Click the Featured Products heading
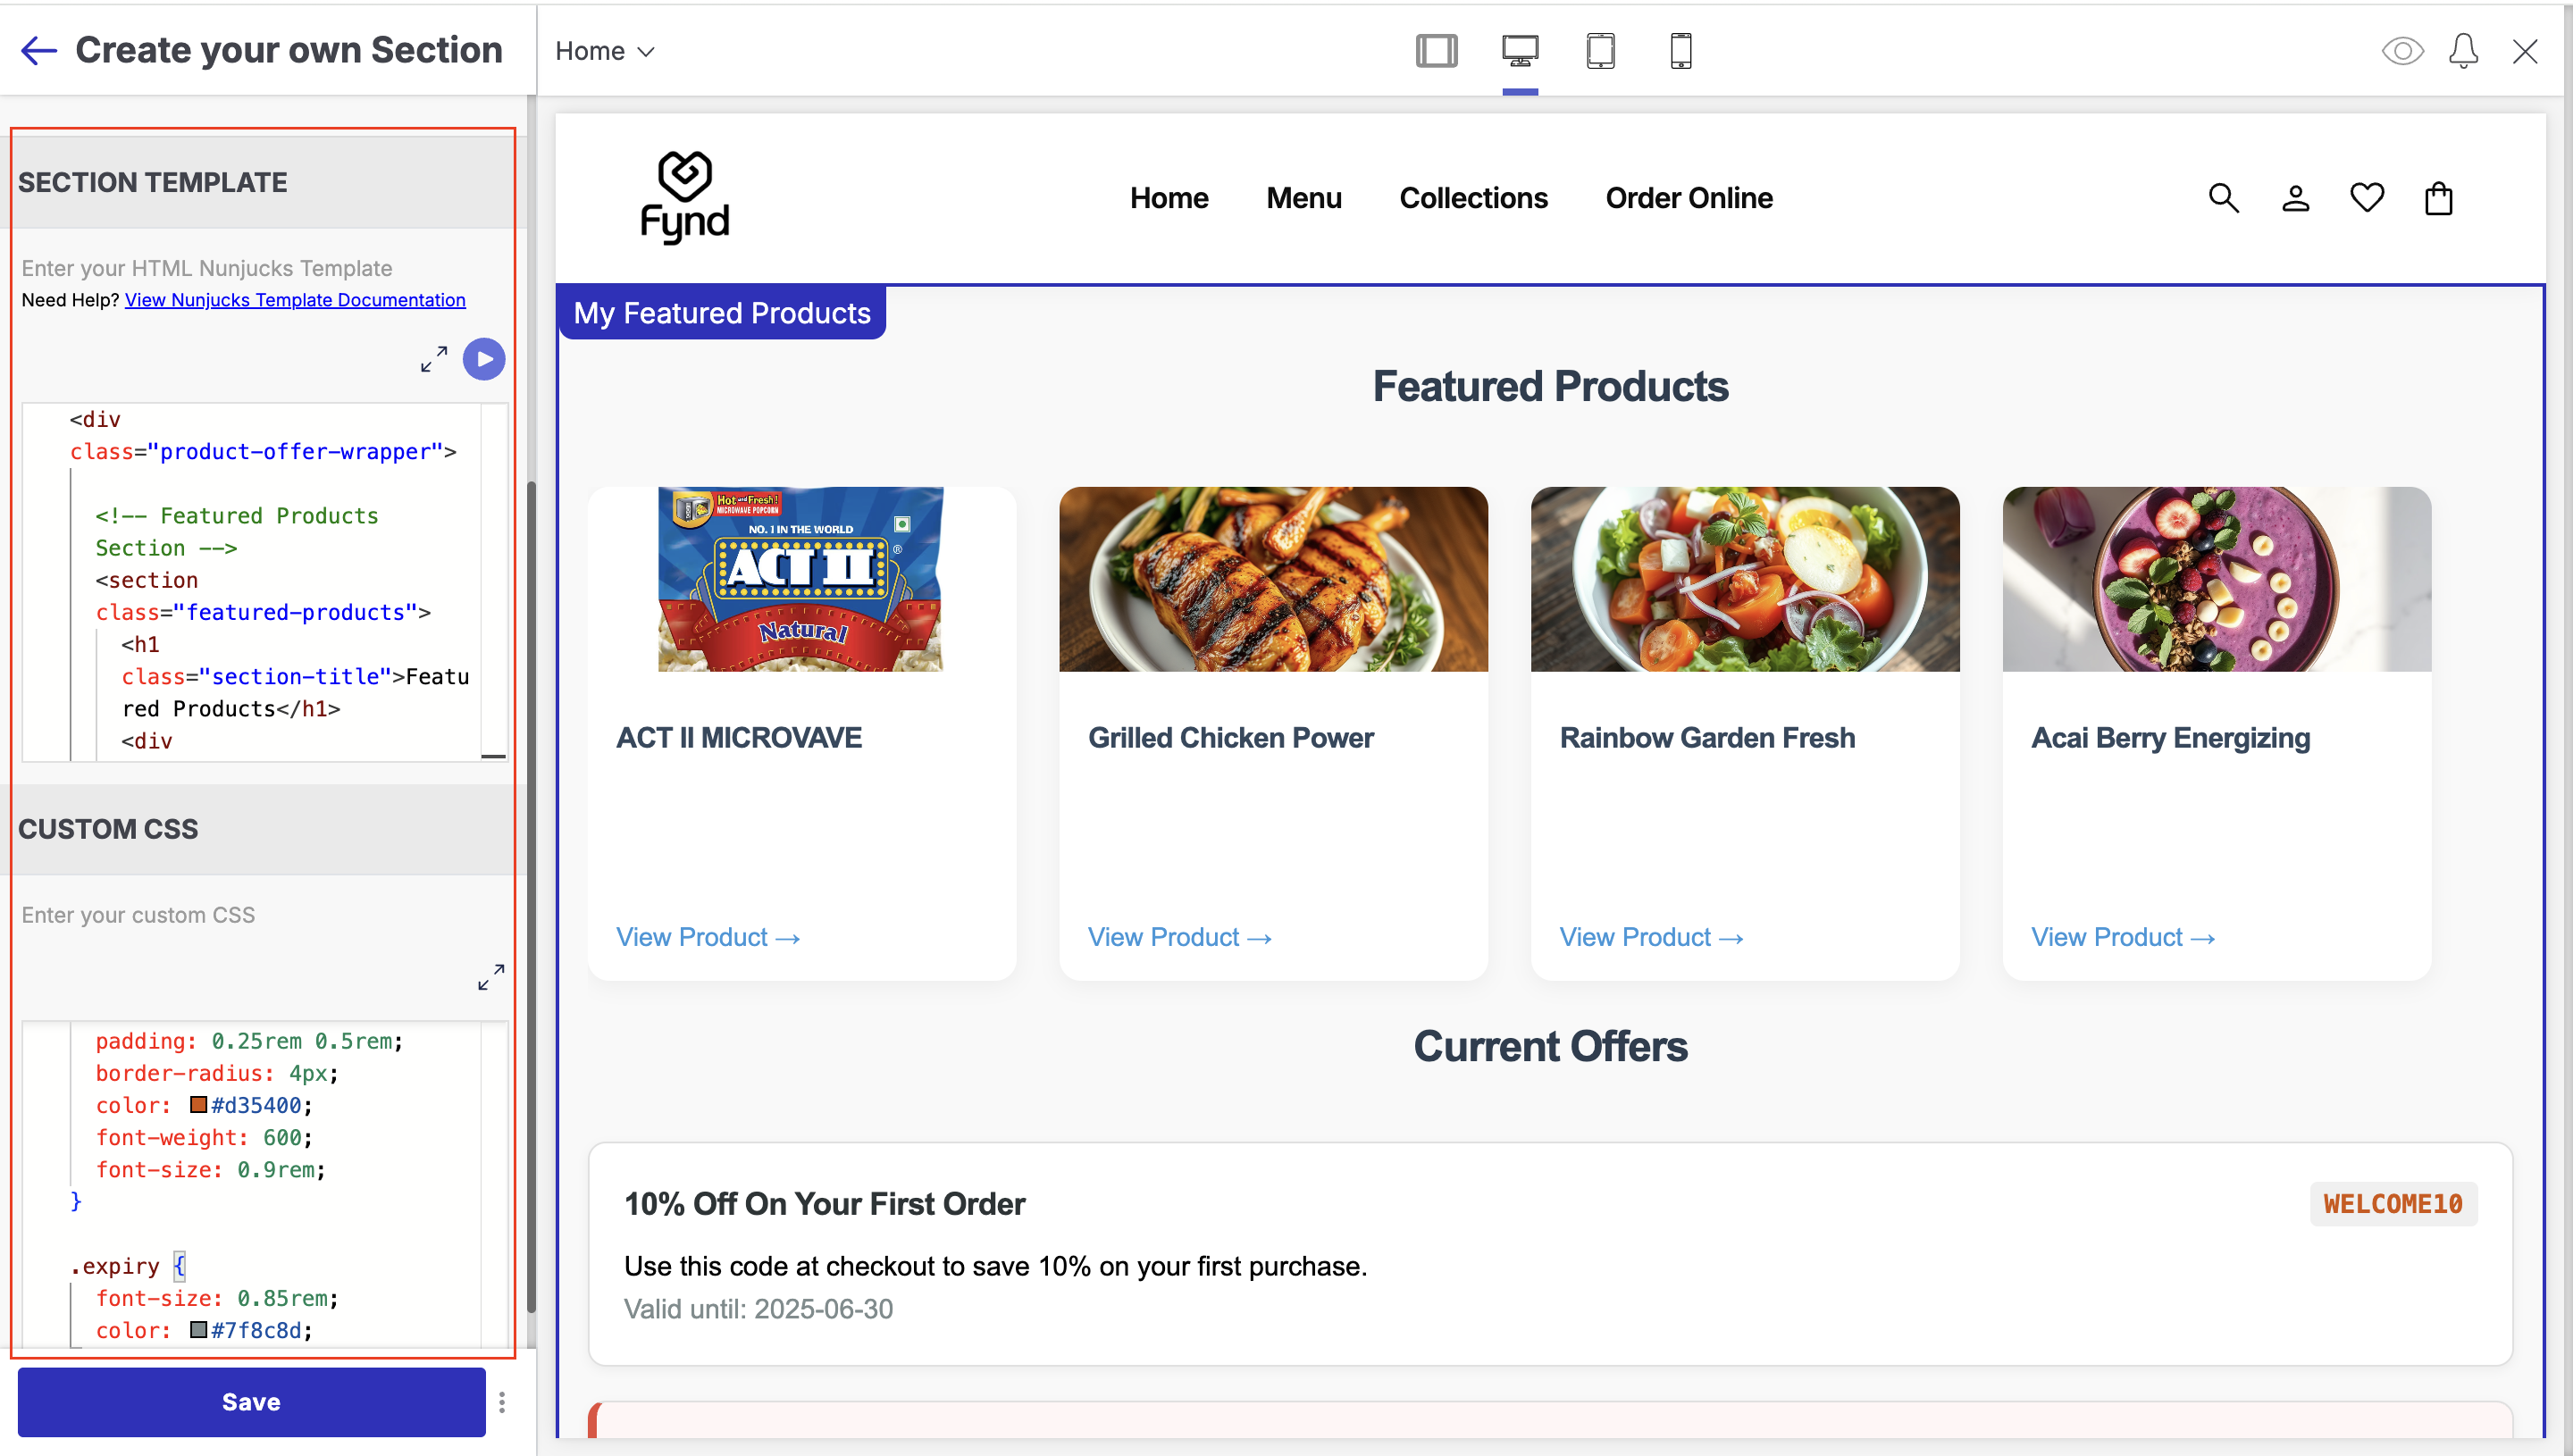 coord(1550,386)
